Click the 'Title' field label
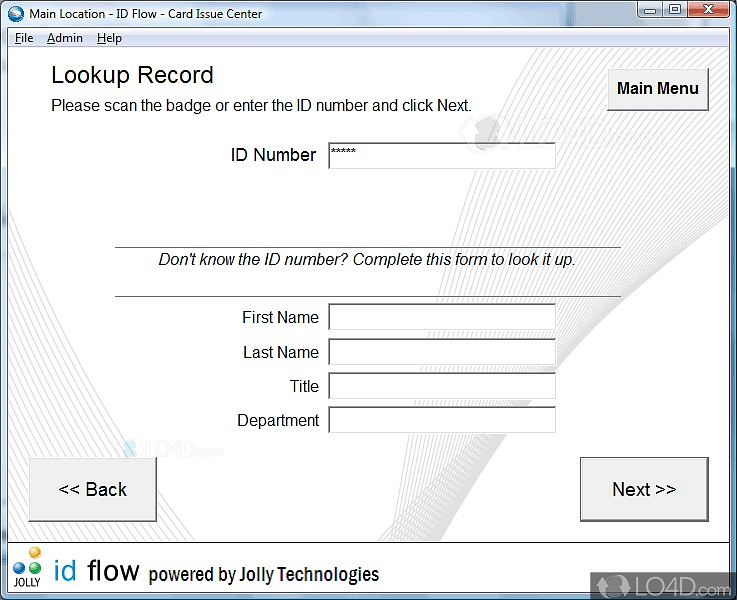The width and height of the screenshot is (737, 600). [x=305, y=386]
